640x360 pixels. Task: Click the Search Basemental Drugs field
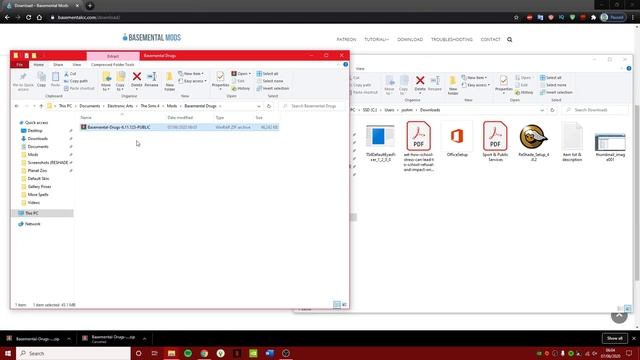point(312,106)
